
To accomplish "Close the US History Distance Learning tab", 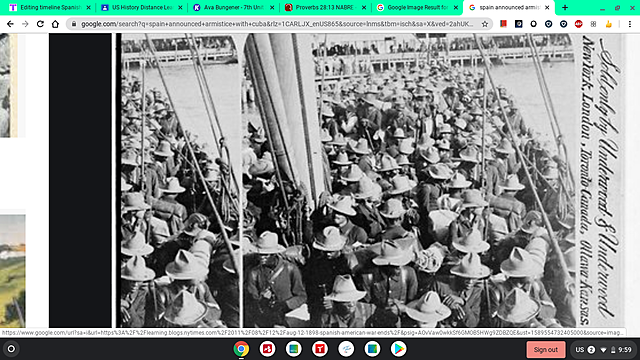I will pyautogui.click(x=180, y=7).
